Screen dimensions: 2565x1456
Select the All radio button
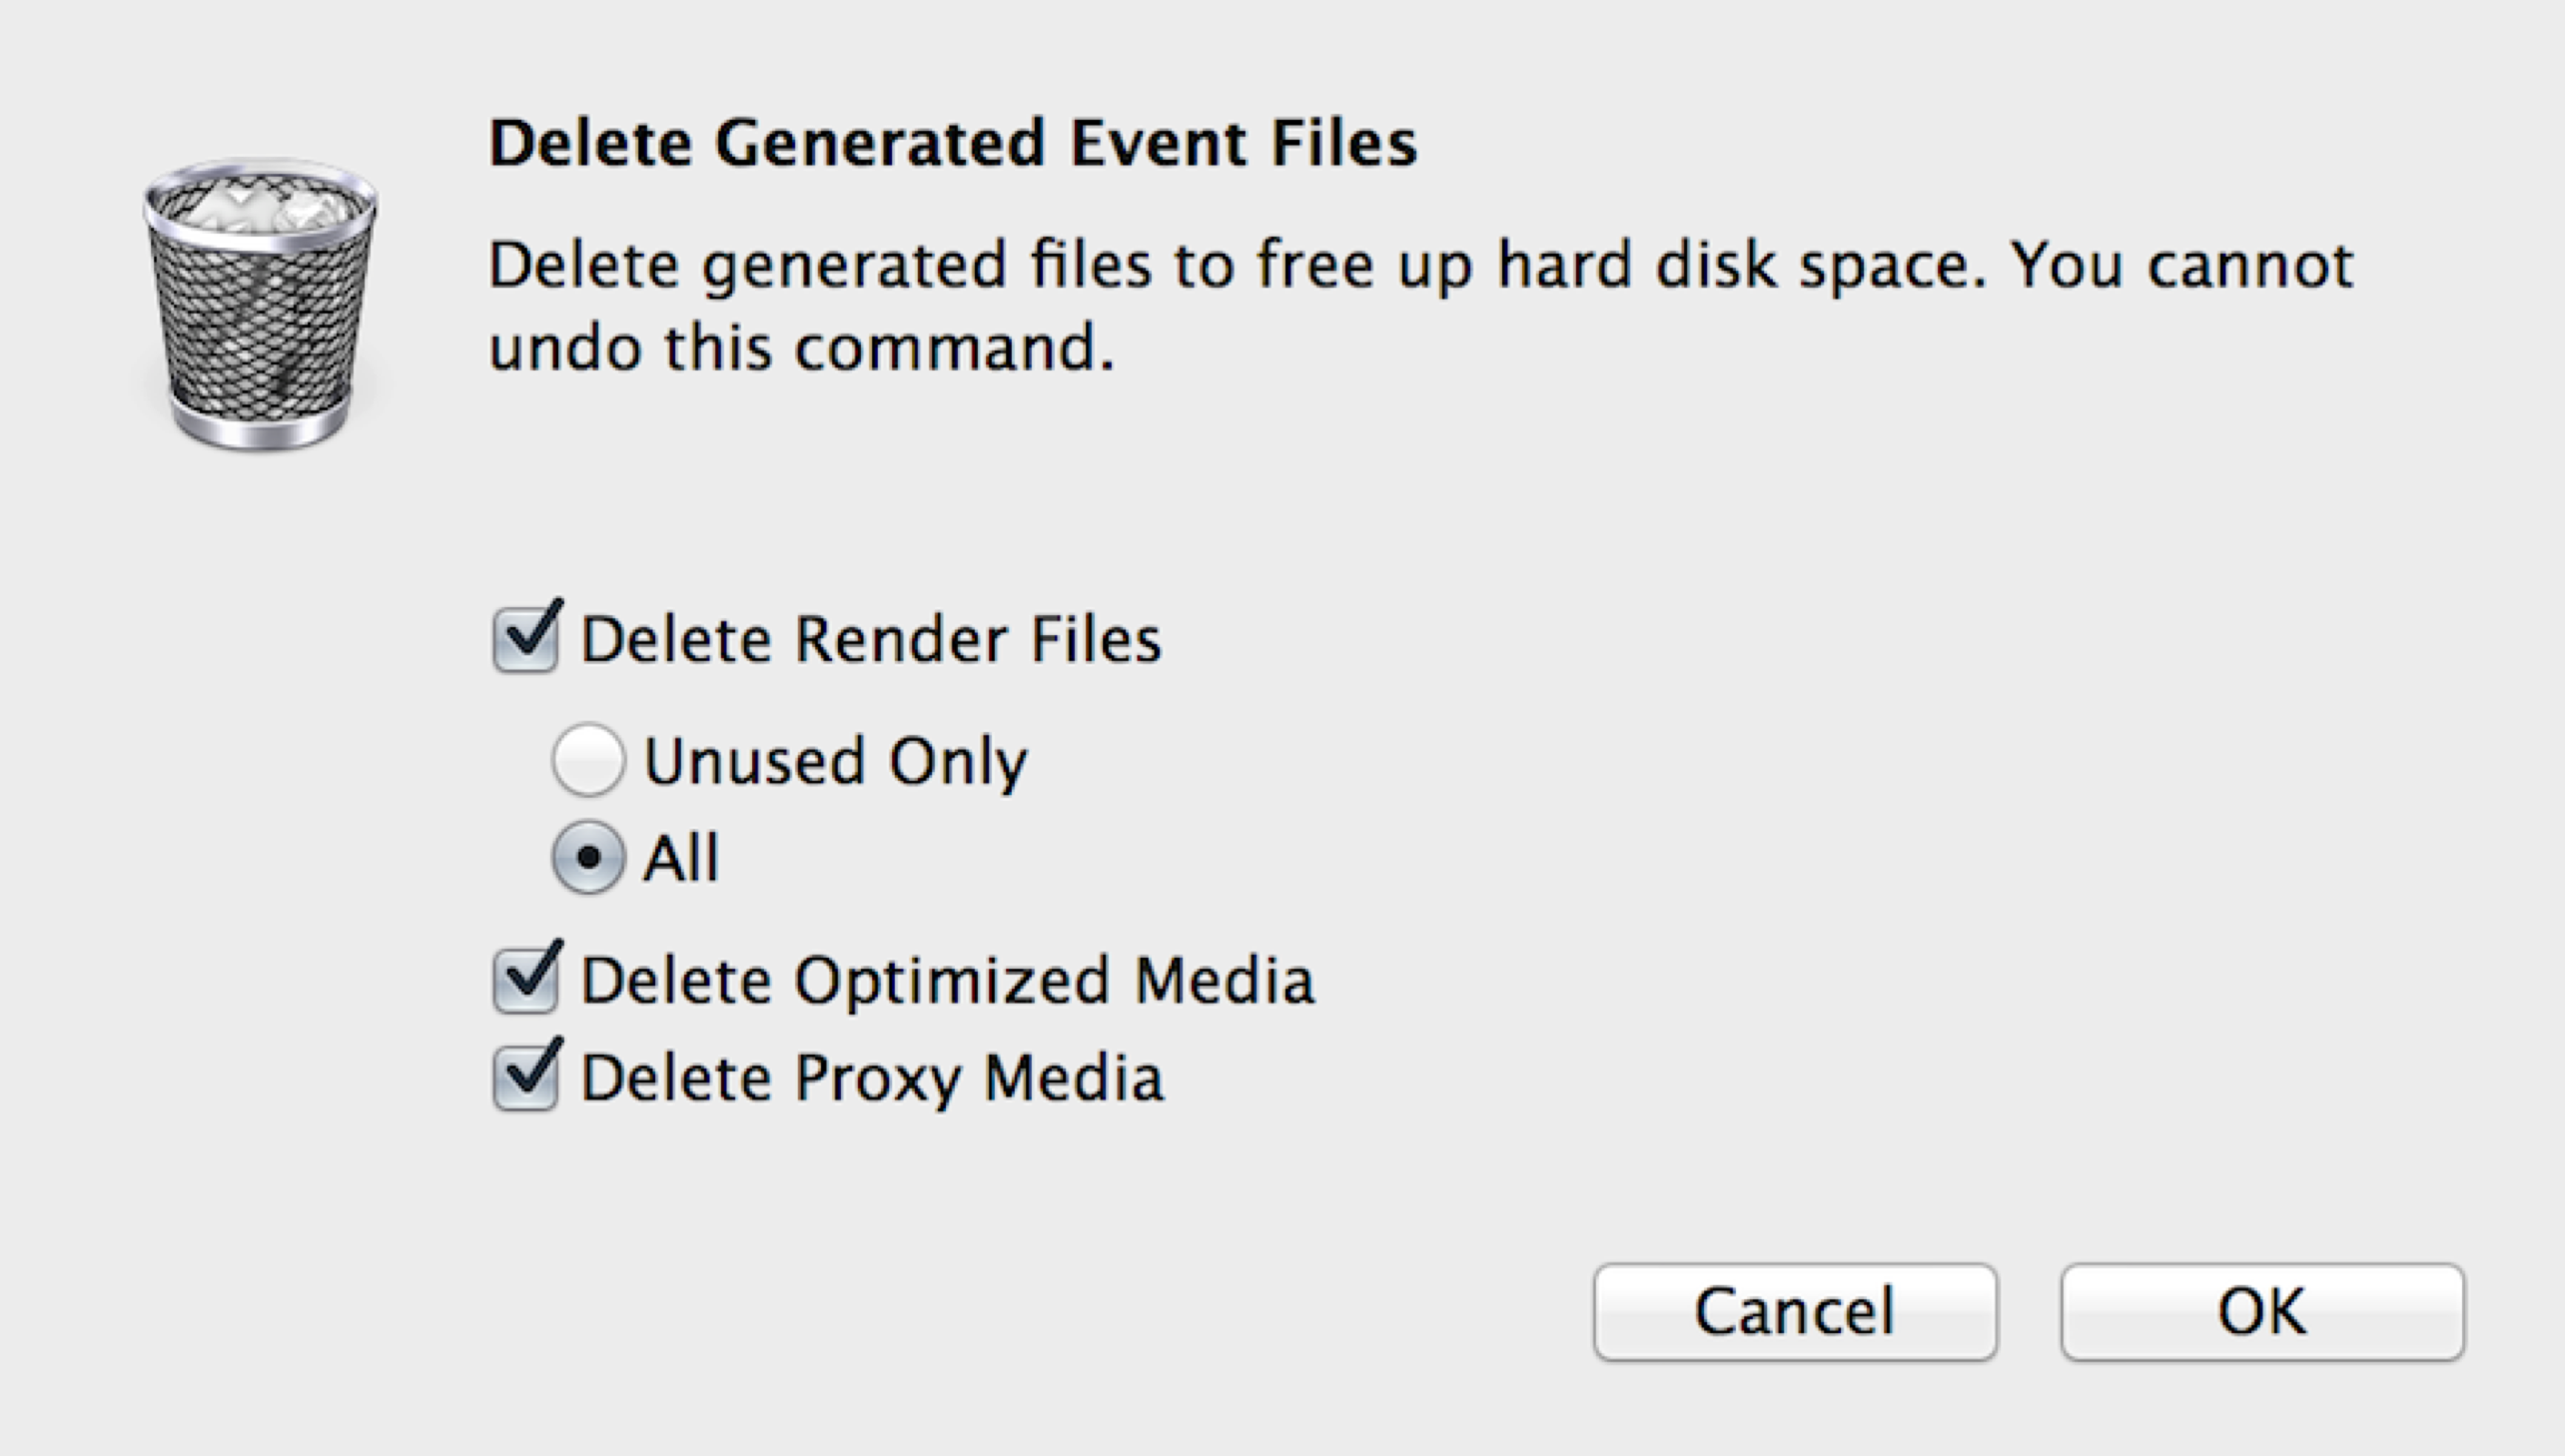(x=588, y=857)
